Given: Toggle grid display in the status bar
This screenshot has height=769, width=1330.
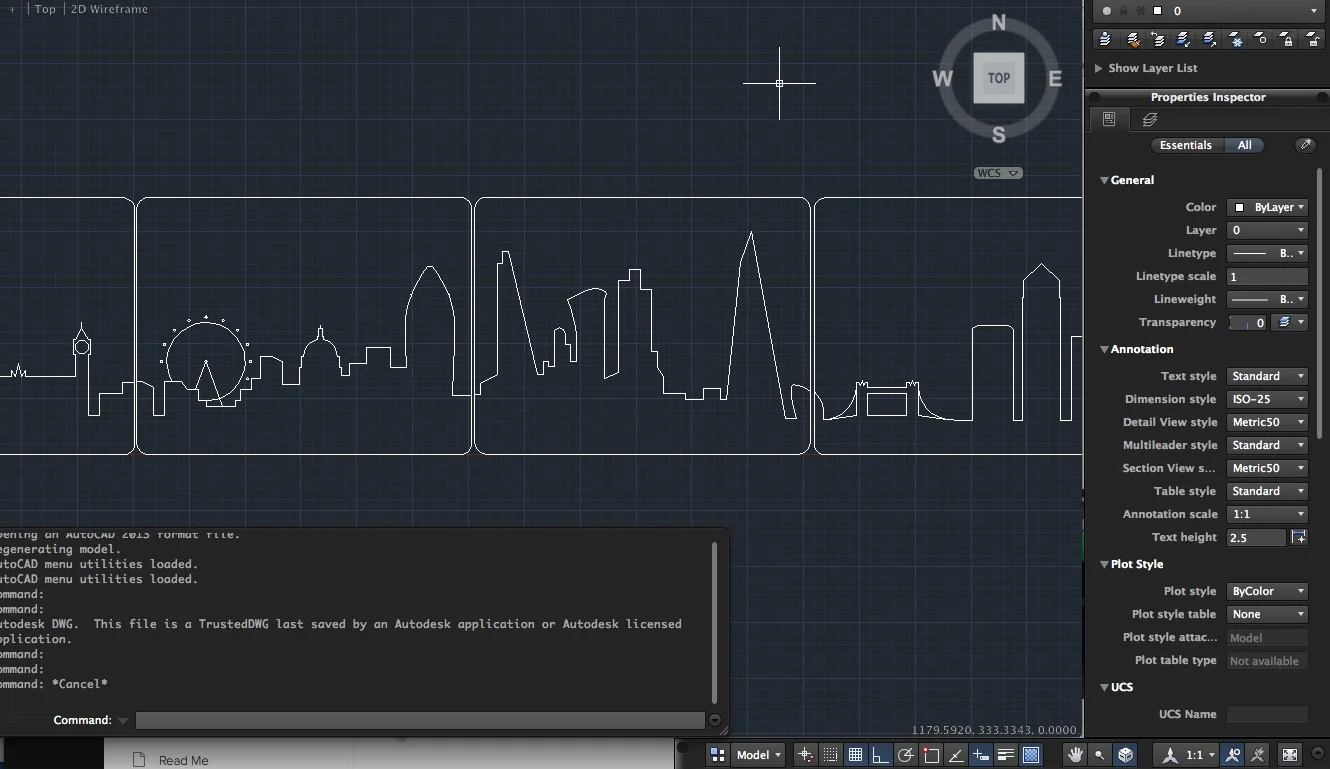Looking at the screenshot, I should pos(855,755).
